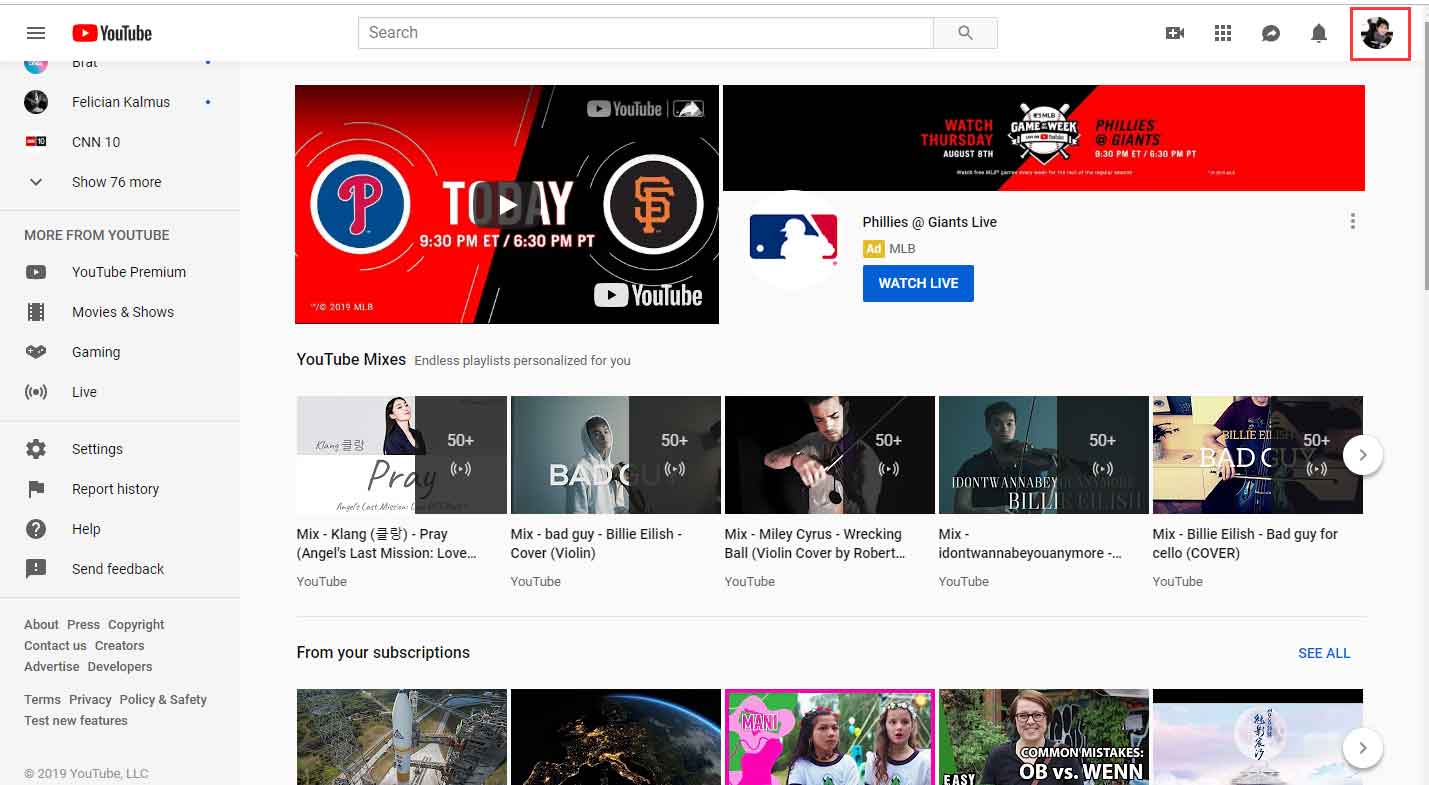Open the Terms footer link
This screenshot has height=785, width=1429.
(x=42, y=699)
